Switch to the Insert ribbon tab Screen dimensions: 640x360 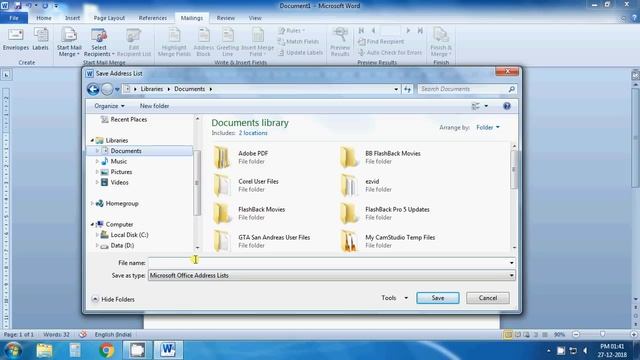(72, 18)
